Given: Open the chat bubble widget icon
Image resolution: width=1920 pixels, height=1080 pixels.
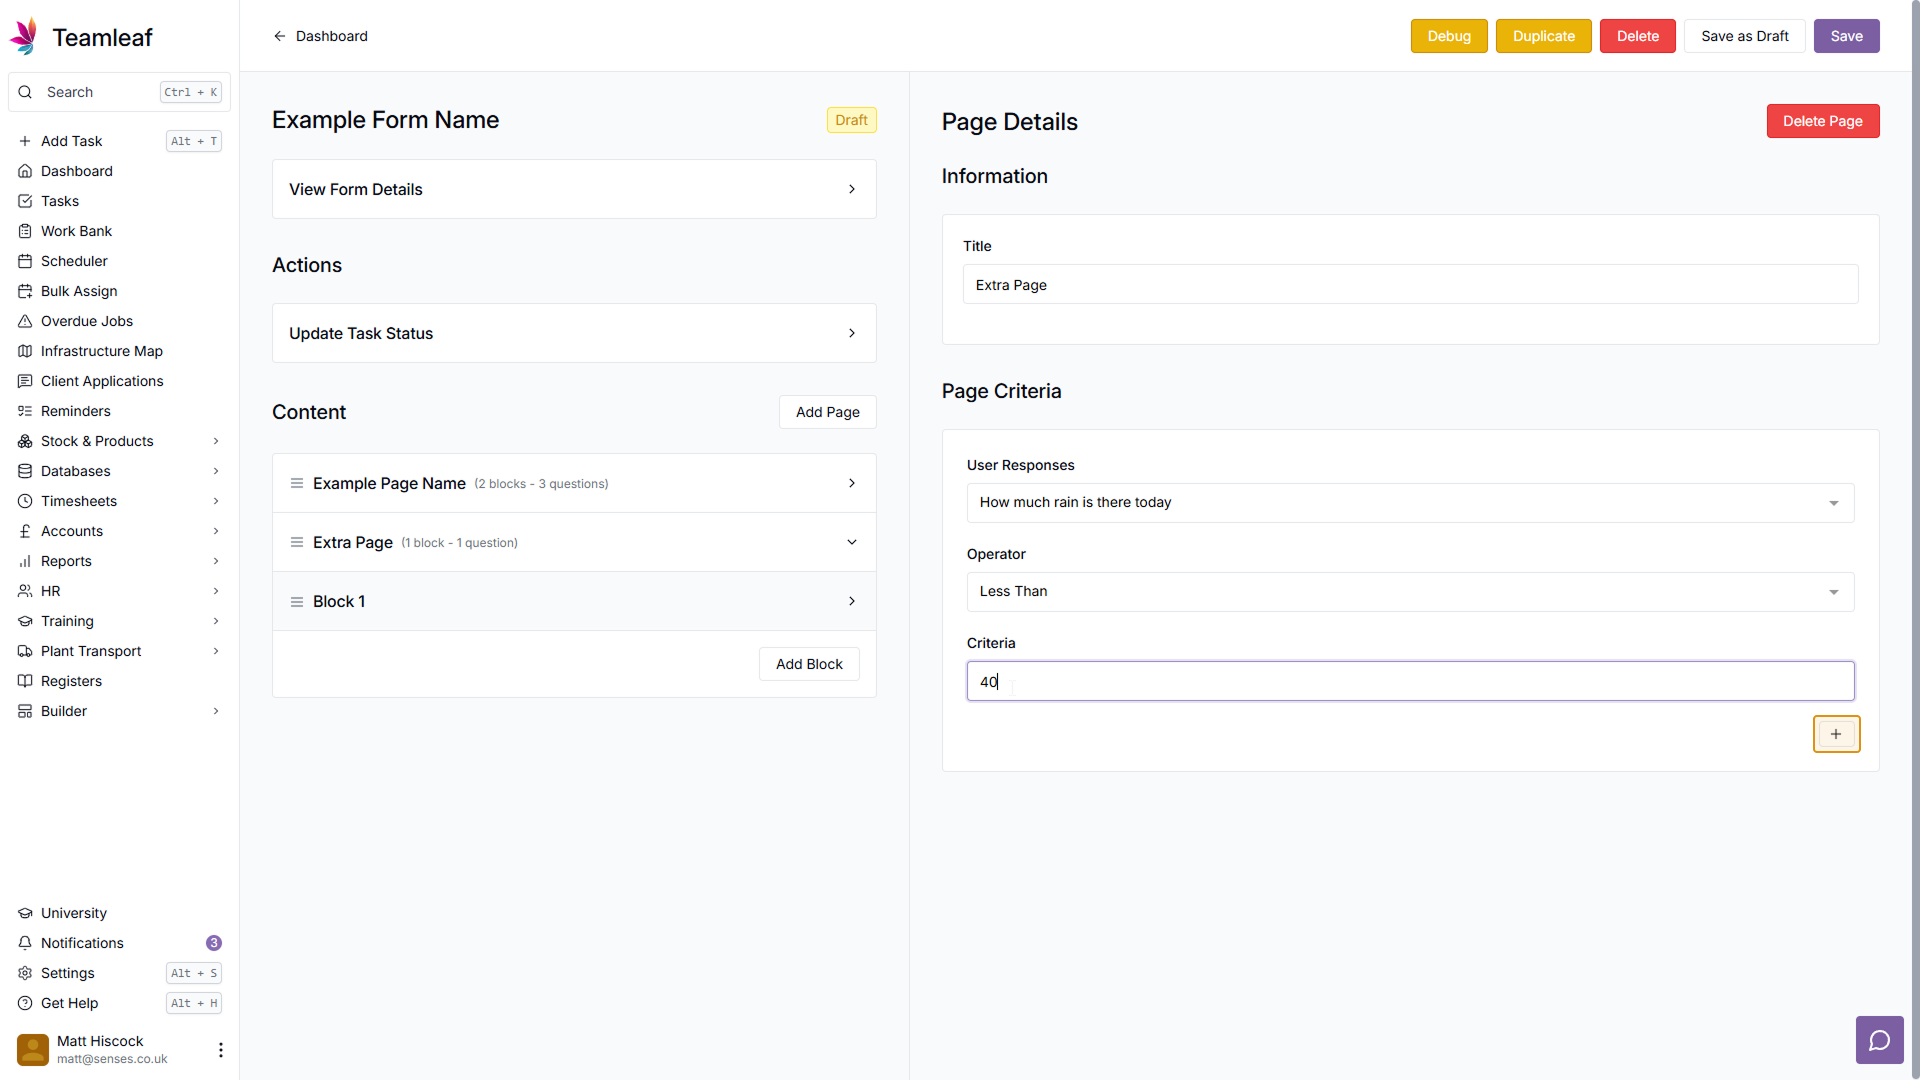Looking at the screenshot, I should click(x=1879, y=1041).
